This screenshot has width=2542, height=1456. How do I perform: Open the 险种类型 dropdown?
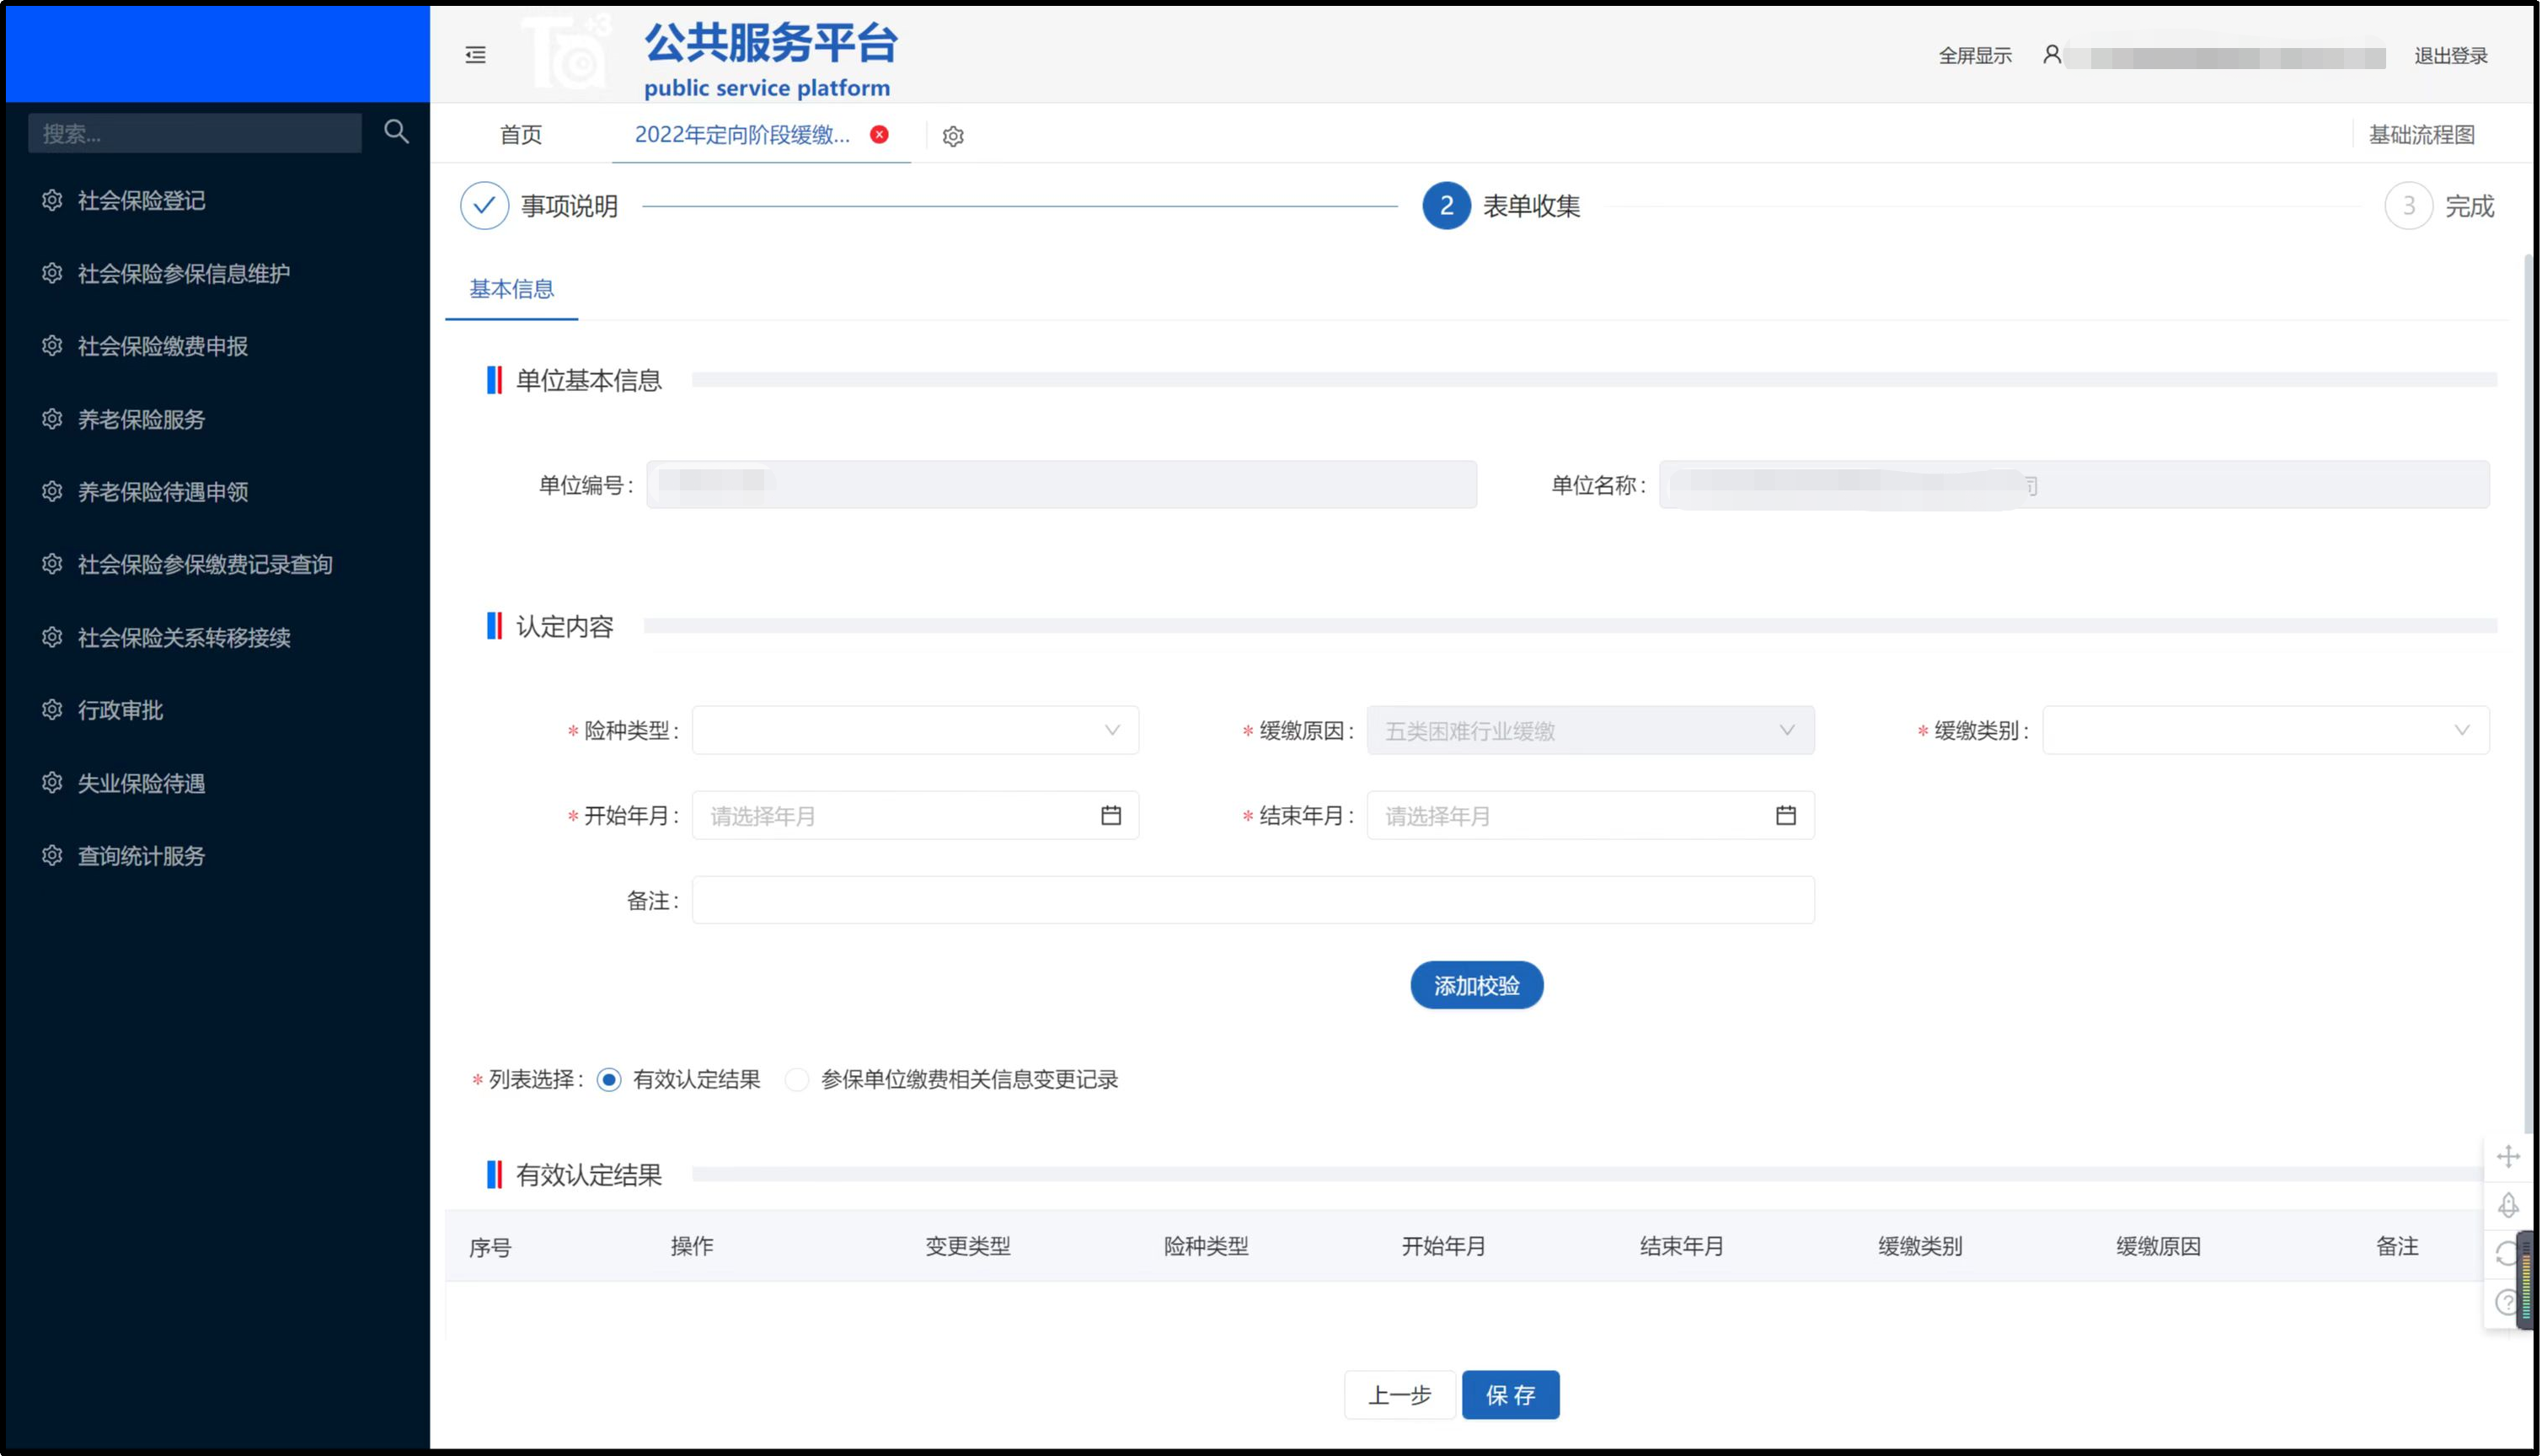pos(915,731)
